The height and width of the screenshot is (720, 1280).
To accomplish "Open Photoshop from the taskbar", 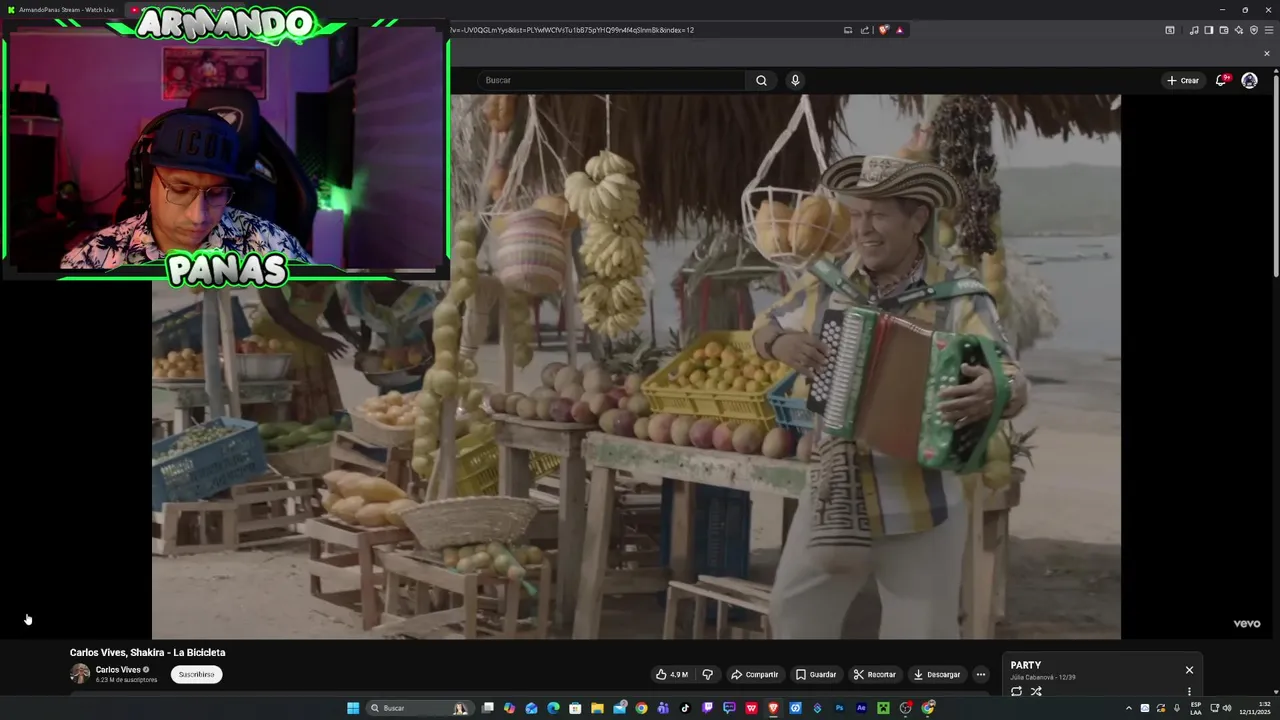I will [x=839, y=708].
